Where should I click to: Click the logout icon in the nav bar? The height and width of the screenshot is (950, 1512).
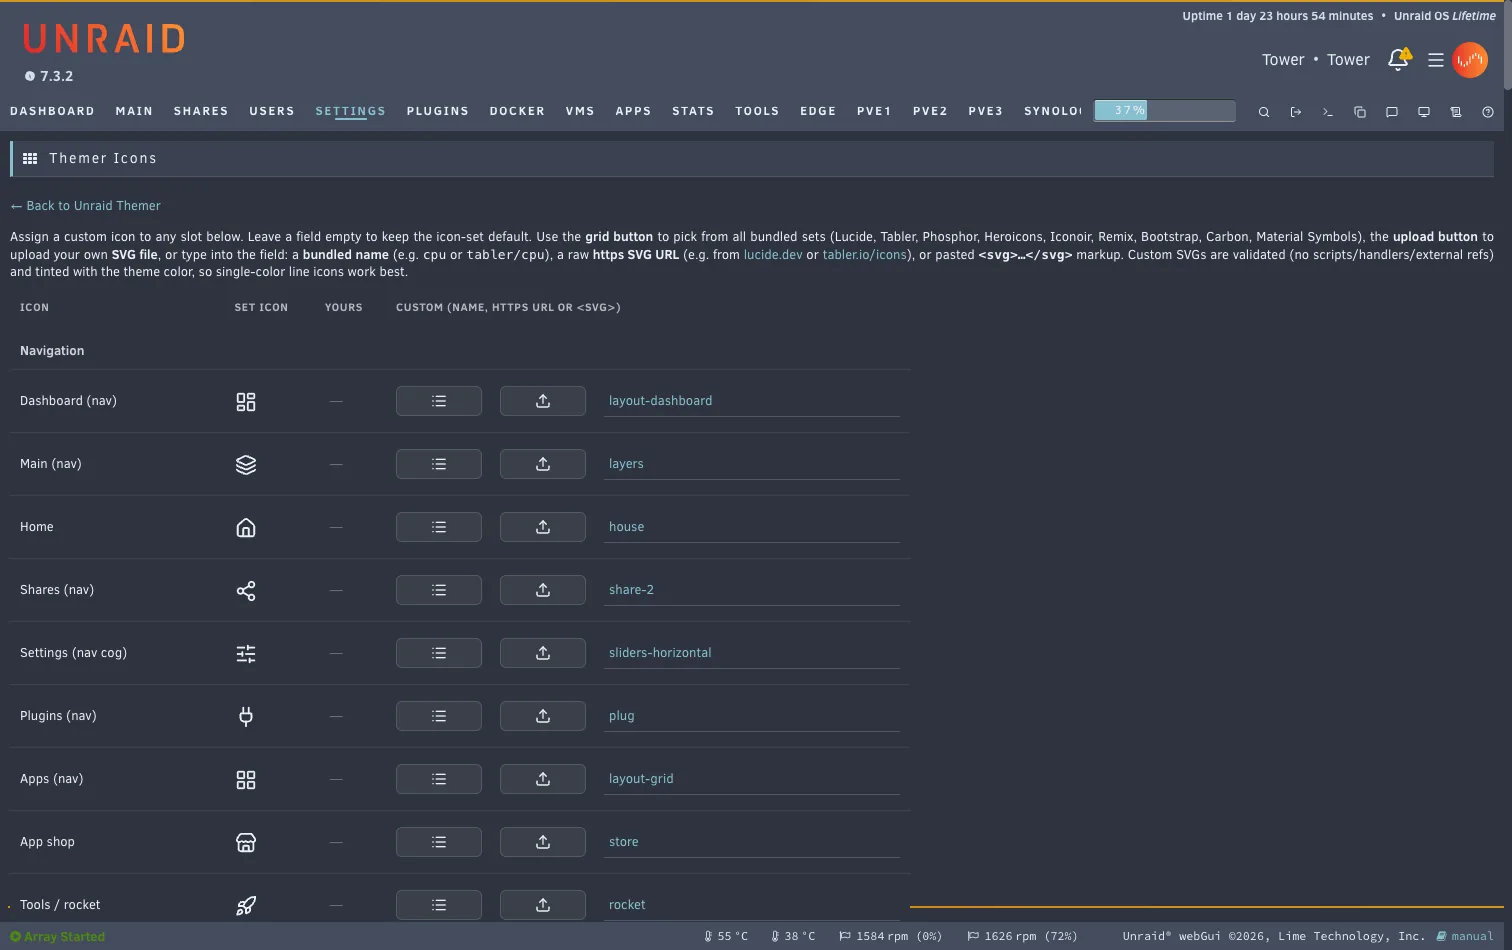tap(1296, 112)
